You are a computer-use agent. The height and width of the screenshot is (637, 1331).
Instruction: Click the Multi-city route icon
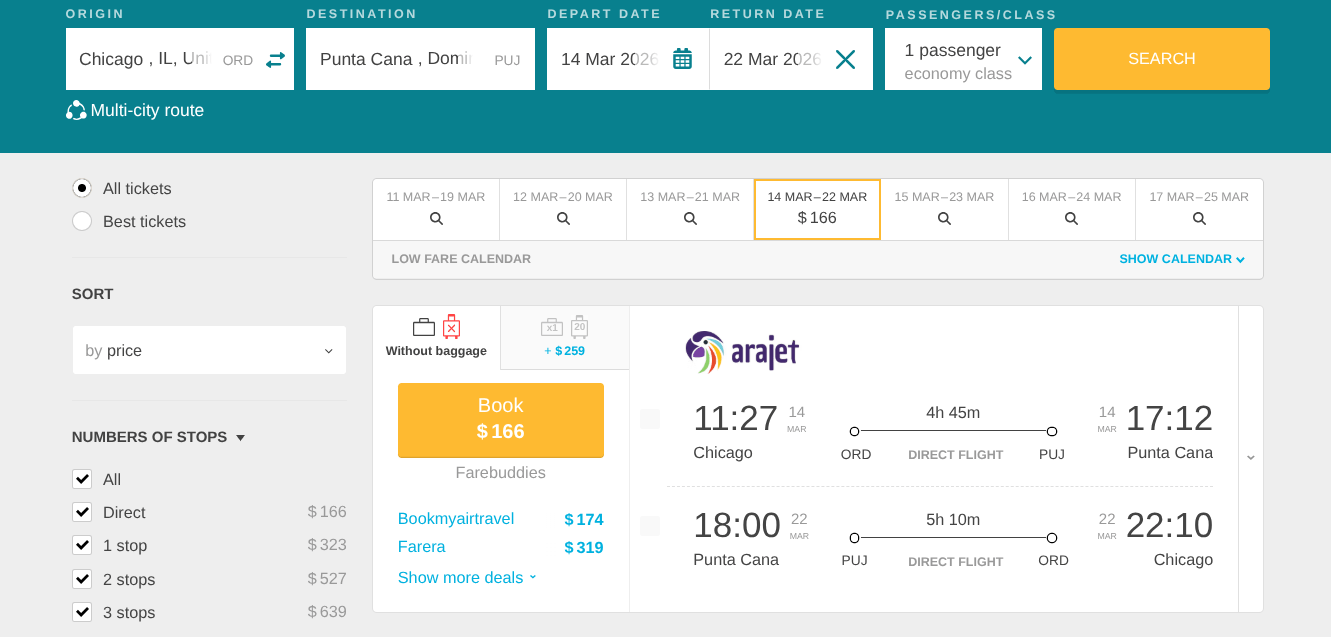[76, 111]
